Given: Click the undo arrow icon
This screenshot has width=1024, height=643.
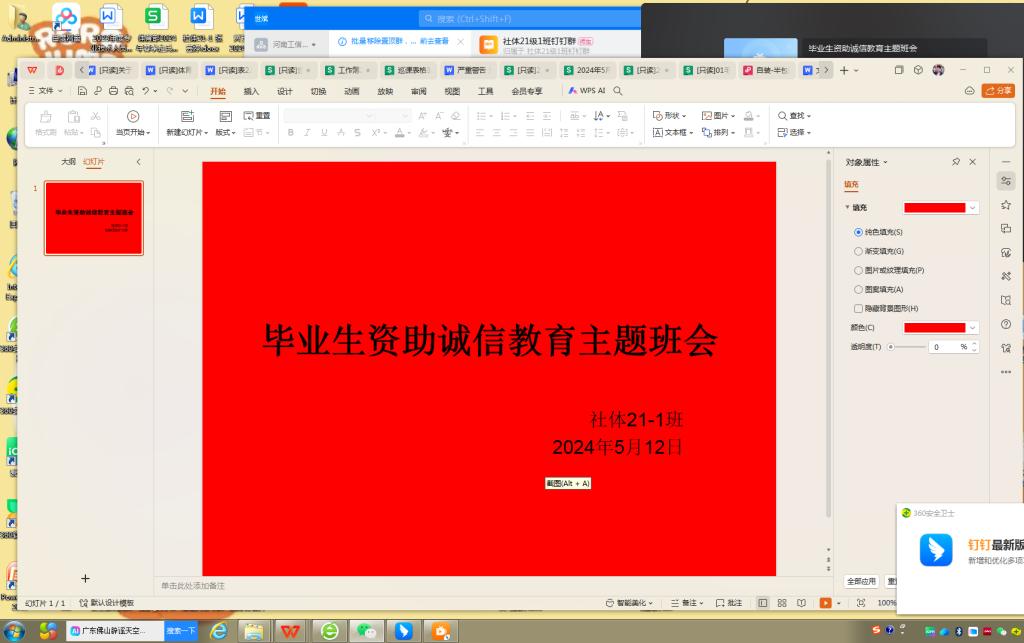Looking at the screenshot, I should (146, 91).
